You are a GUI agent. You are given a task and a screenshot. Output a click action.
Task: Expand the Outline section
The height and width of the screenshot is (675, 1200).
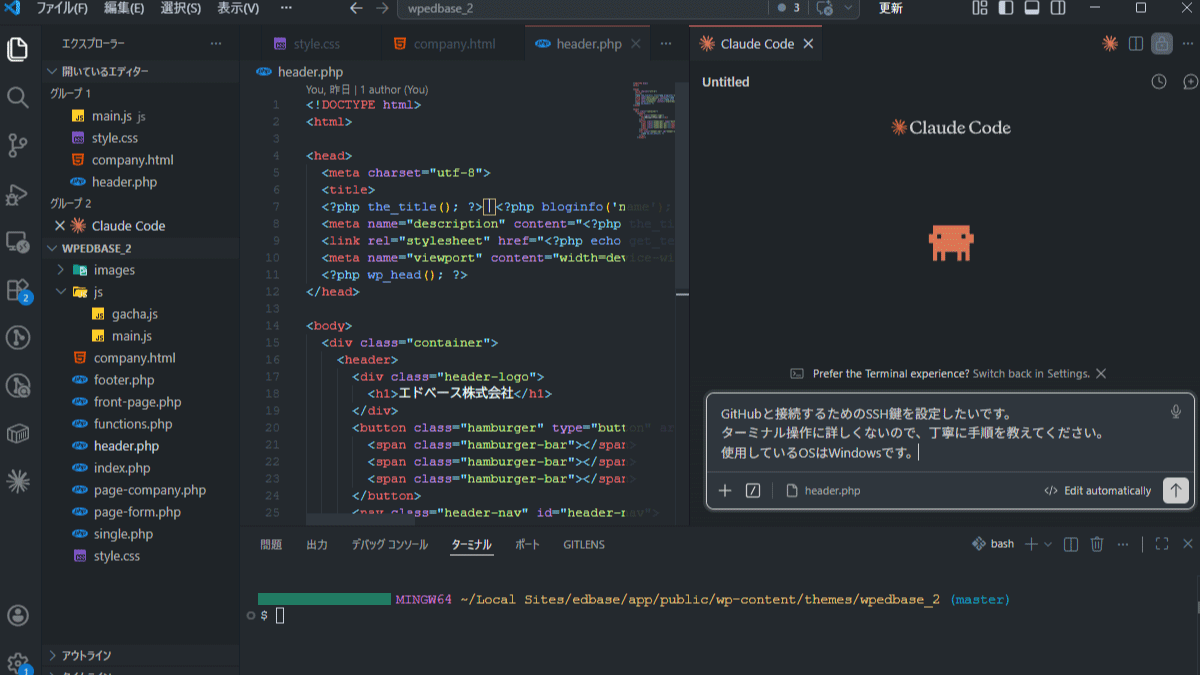[x=141, y=656]
